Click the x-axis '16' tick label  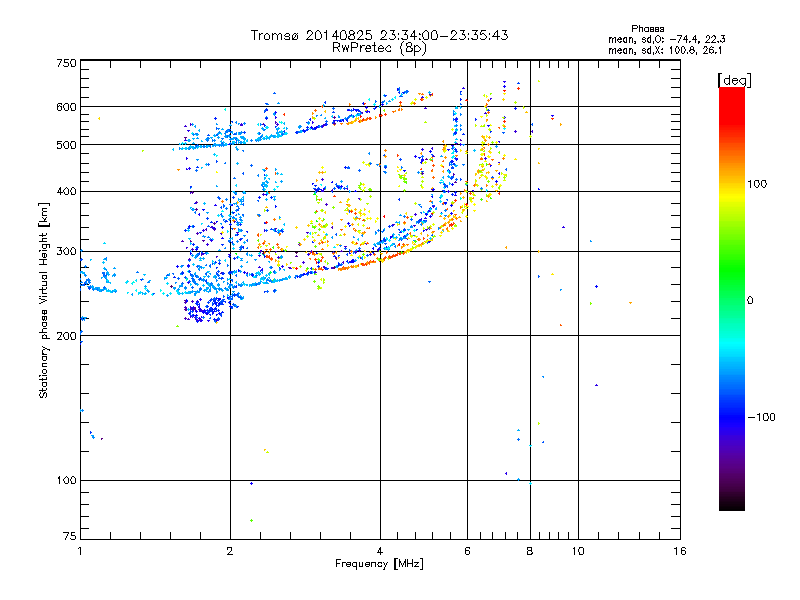[680, 551]
